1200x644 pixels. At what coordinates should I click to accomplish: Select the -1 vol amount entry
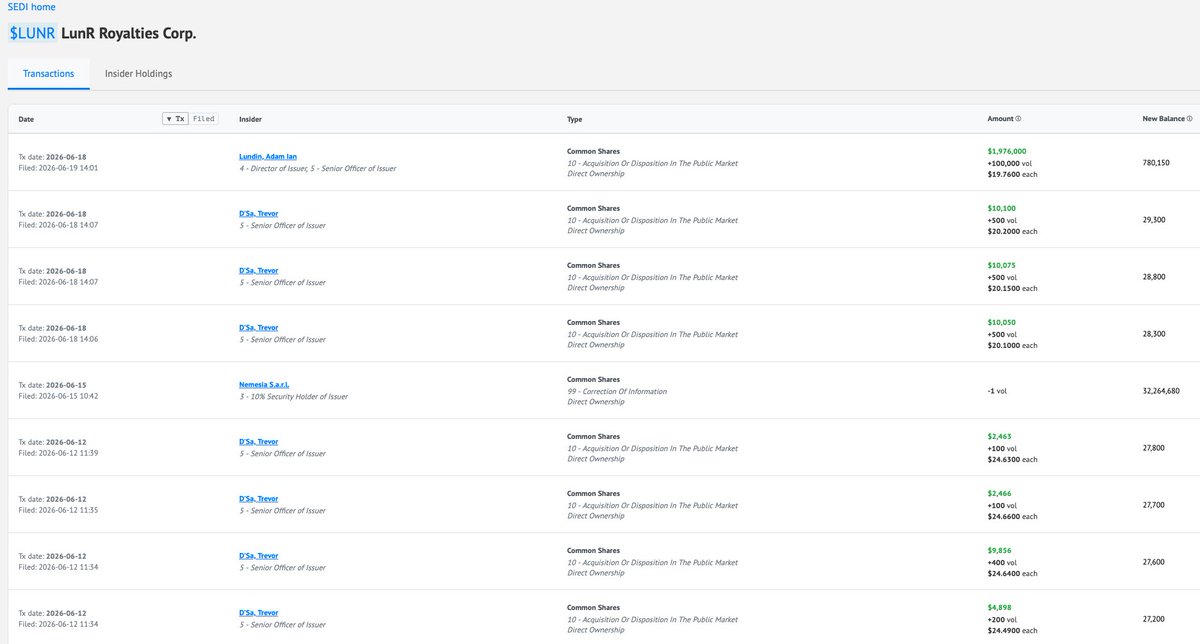(x=998, y=391)
